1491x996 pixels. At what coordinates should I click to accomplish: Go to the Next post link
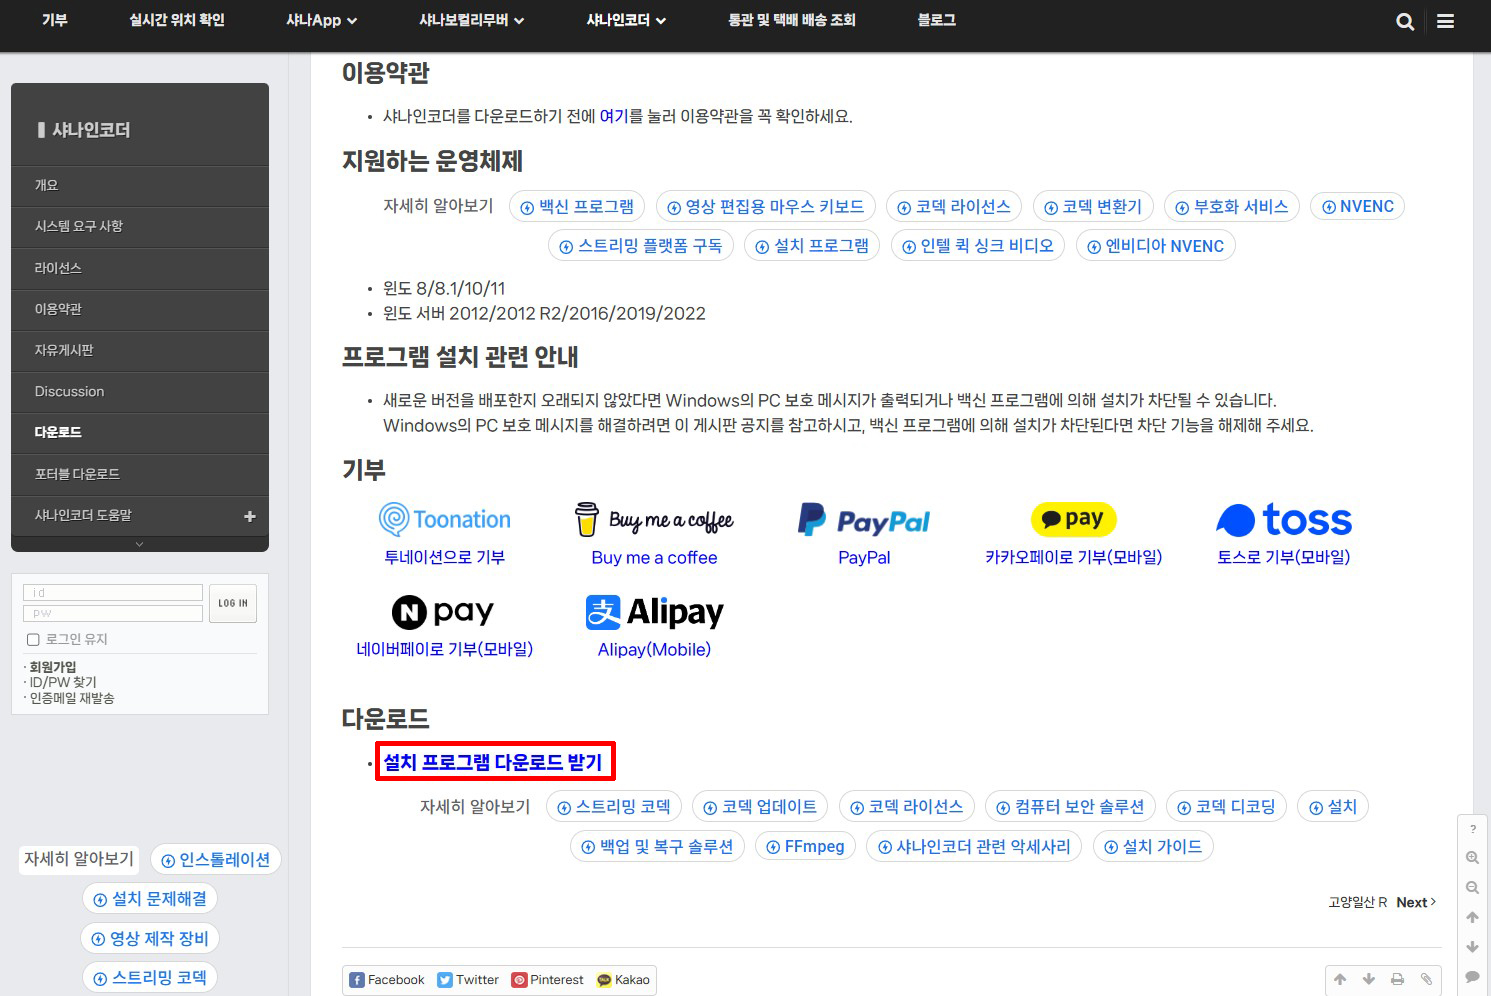[x=1416, y=902]
